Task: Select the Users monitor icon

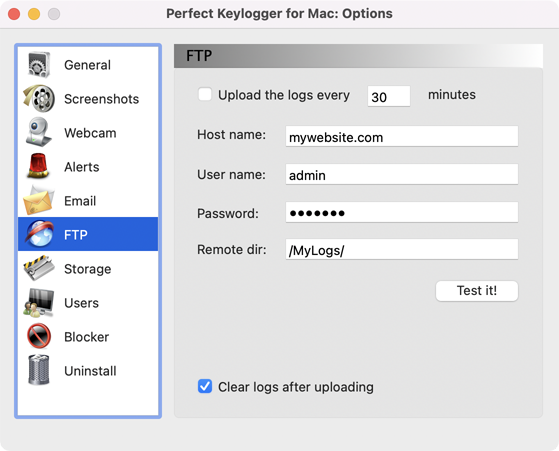Action: 39,302
